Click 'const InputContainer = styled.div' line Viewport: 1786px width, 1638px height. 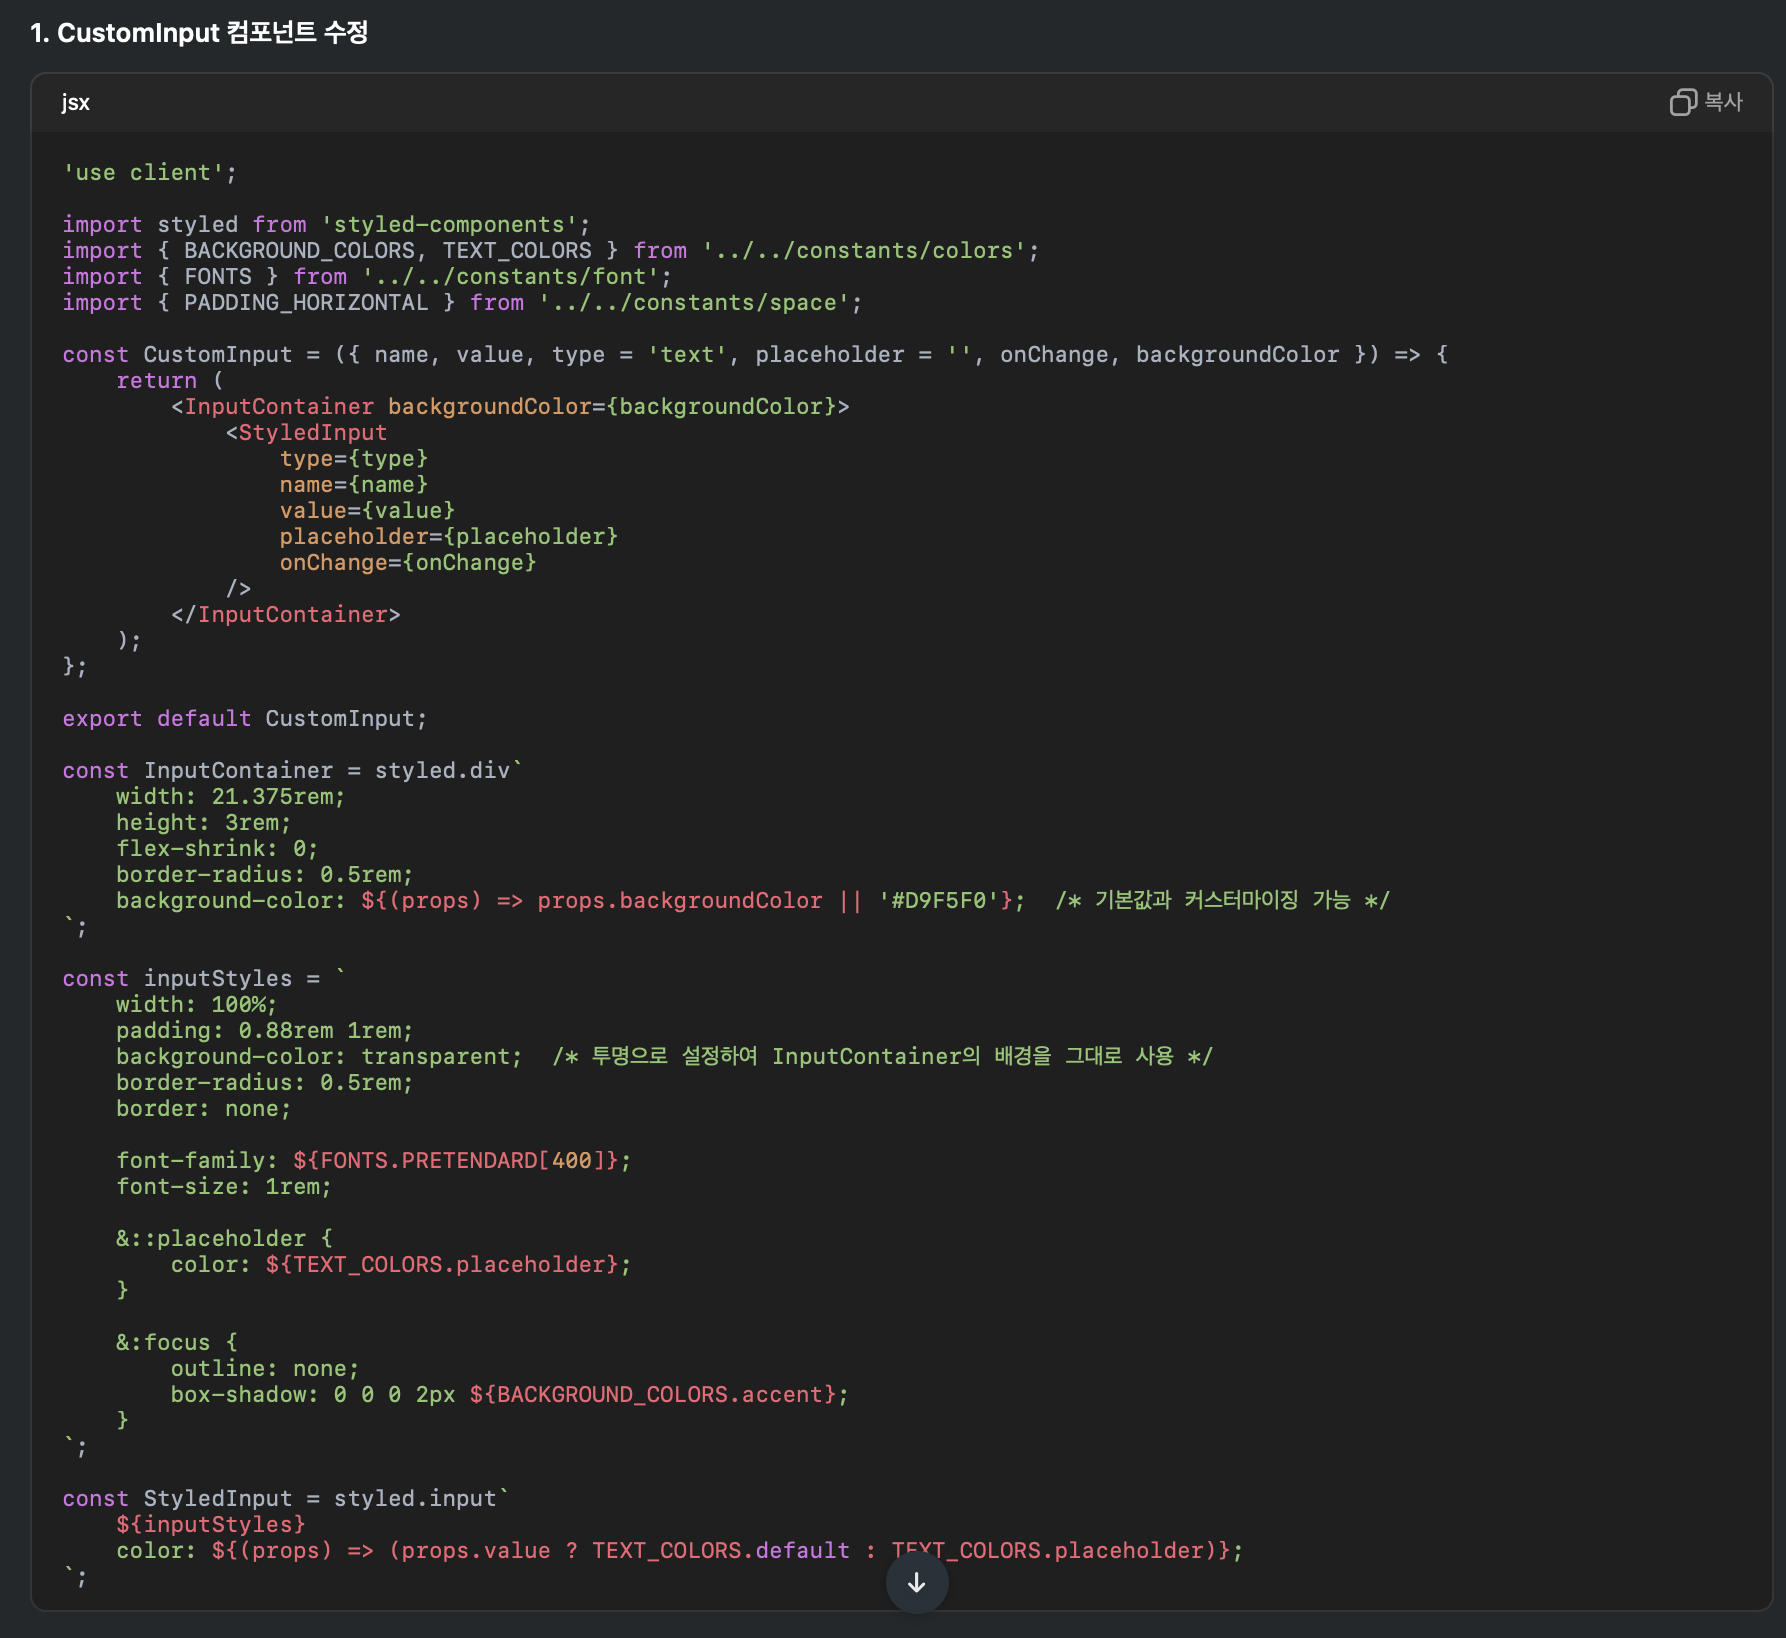(292, 771)
